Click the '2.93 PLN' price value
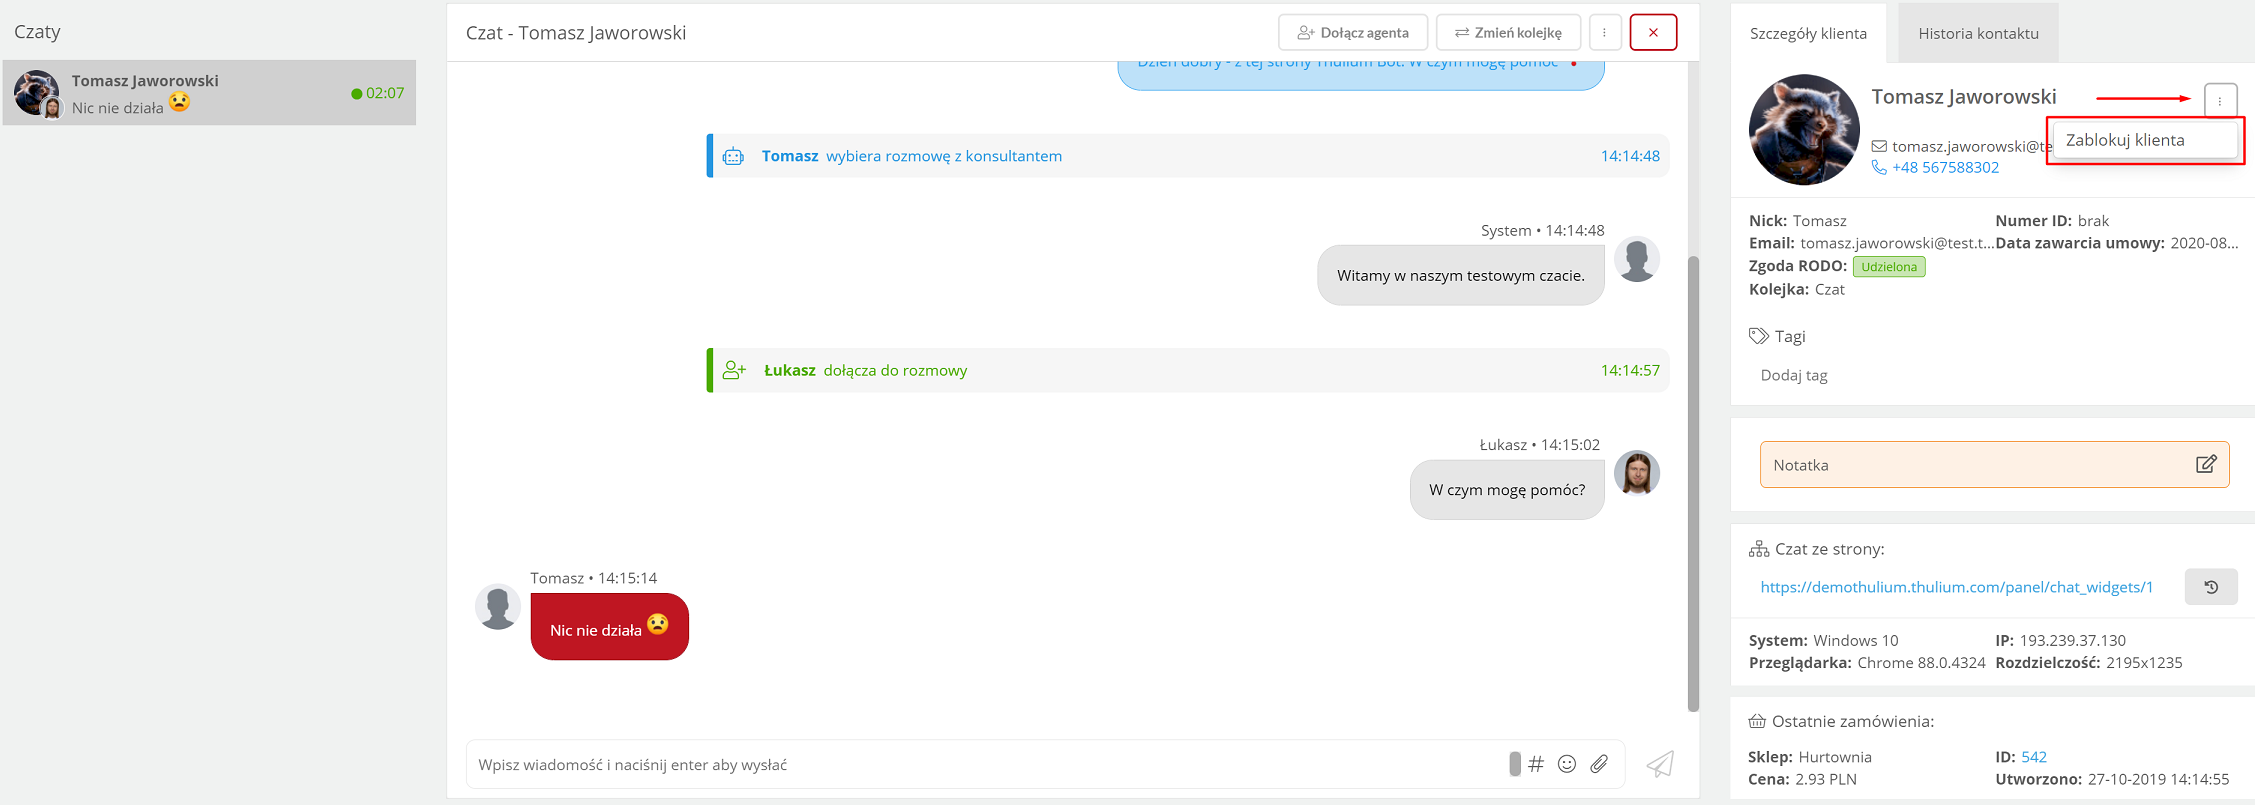This screenshot has height=805, width=2255. (1826, 779)
